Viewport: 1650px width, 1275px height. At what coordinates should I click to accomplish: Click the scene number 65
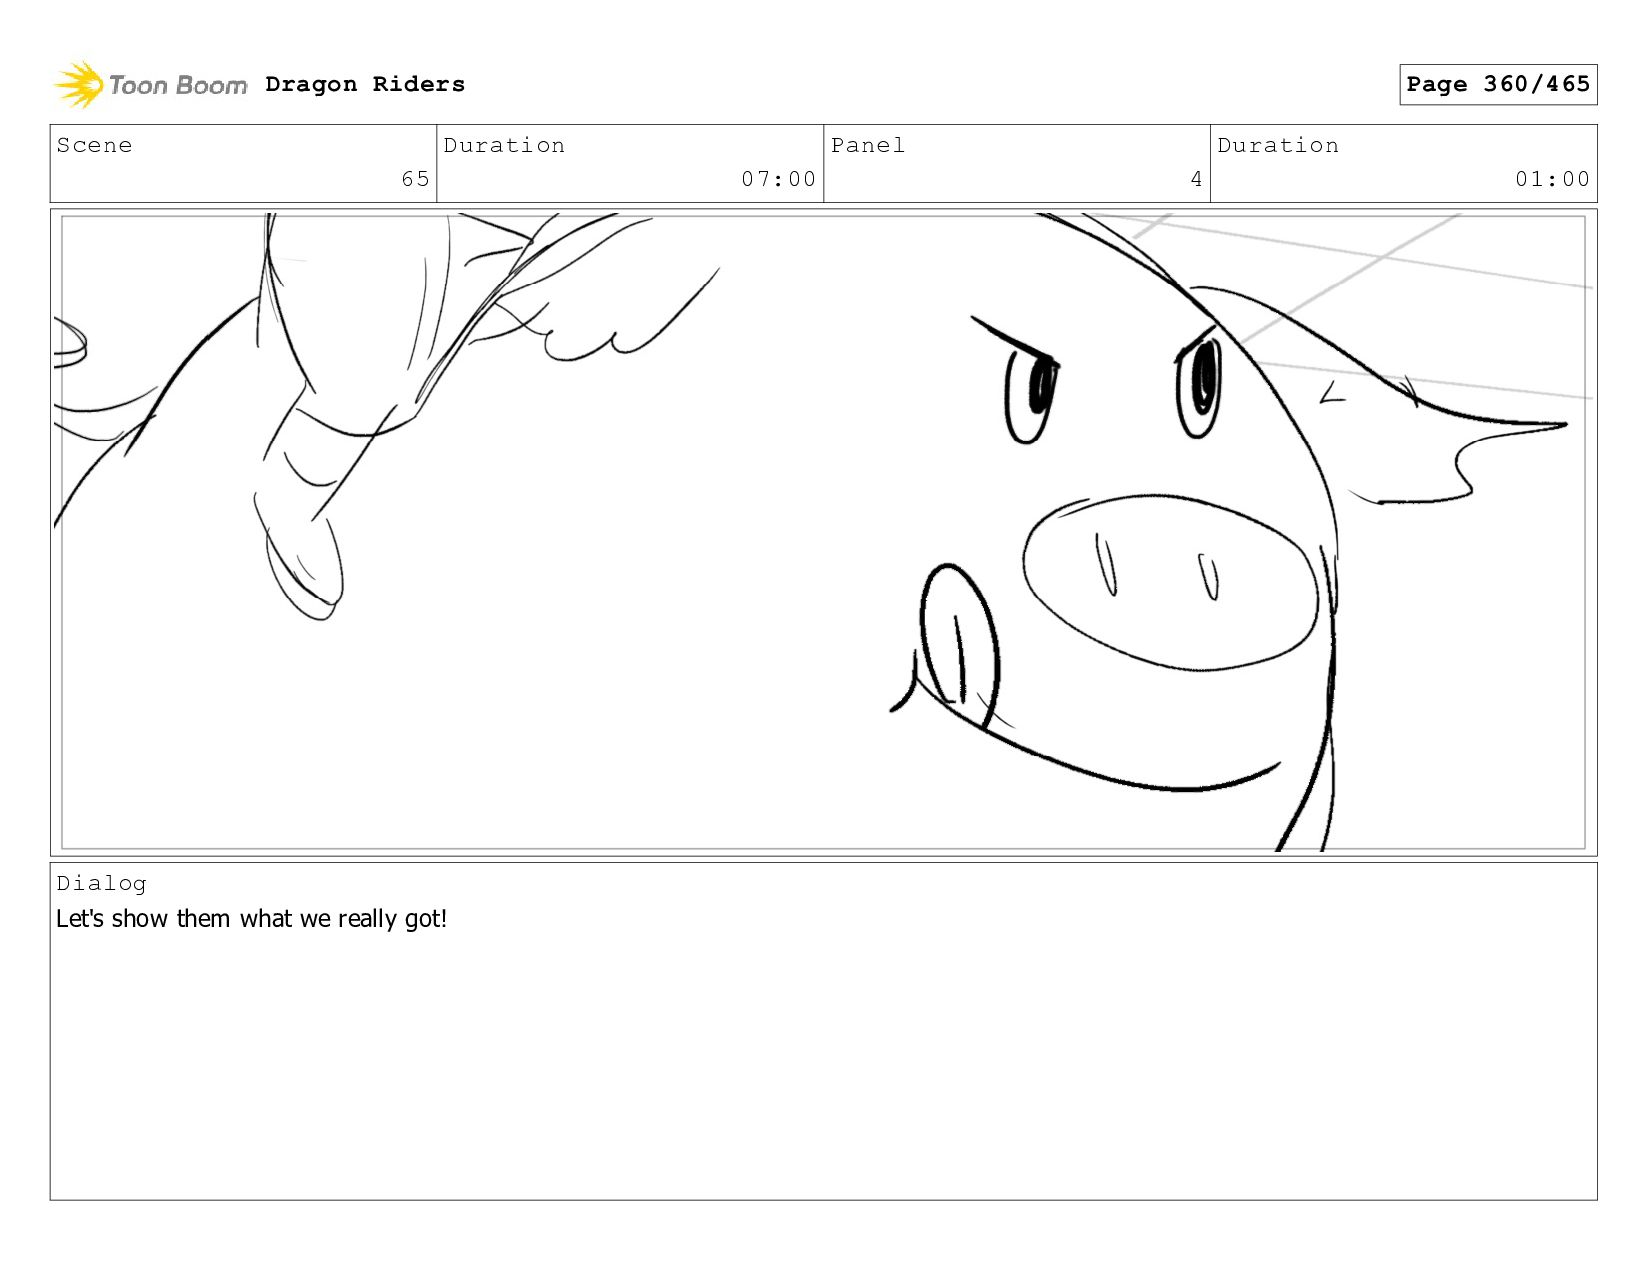415,179
